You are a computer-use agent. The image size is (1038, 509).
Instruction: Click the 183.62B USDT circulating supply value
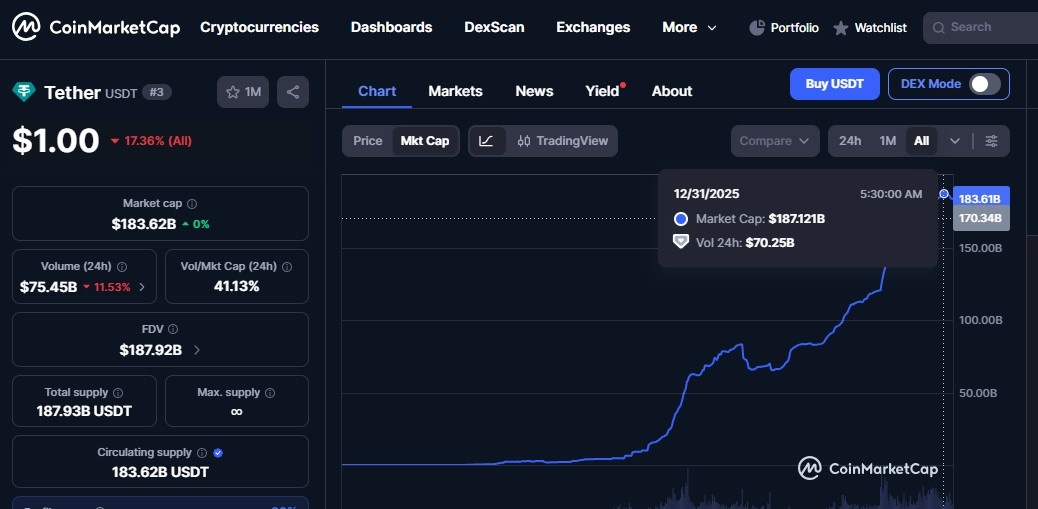tap(160, 473)
